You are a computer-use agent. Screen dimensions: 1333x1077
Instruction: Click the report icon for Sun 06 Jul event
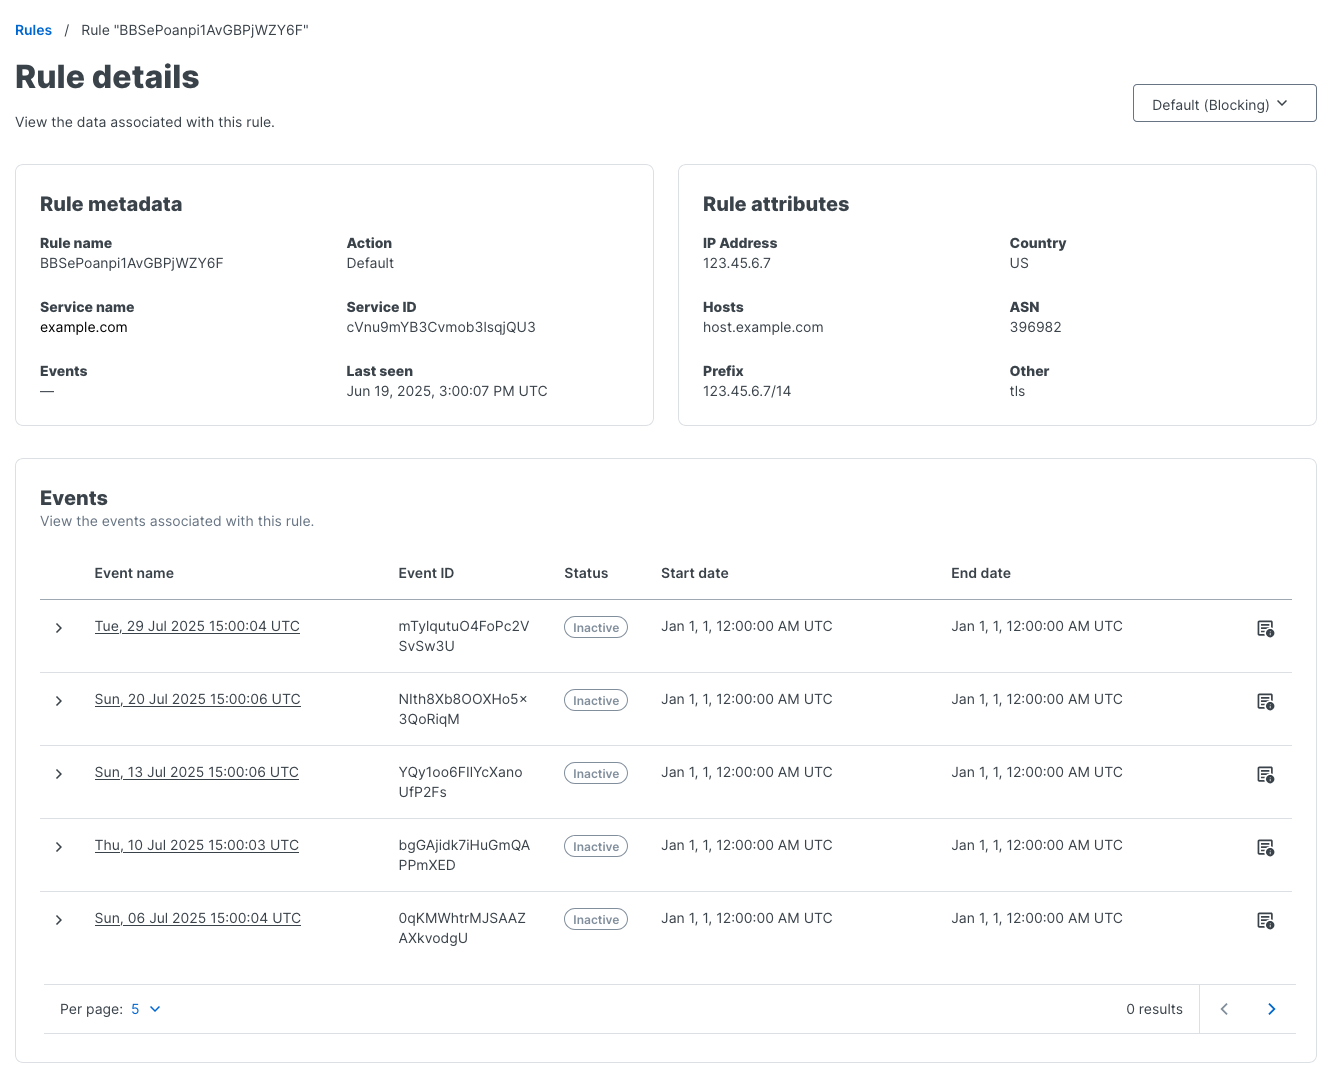pyautogui.click(x=1266, y=920)
